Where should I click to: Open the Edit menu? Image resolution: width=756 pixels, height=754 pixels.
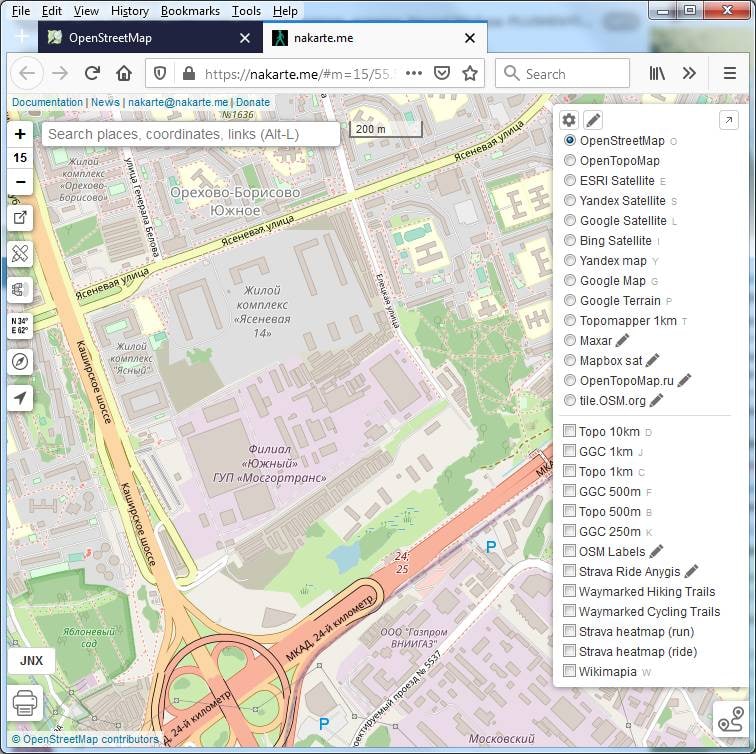(52, 11)
